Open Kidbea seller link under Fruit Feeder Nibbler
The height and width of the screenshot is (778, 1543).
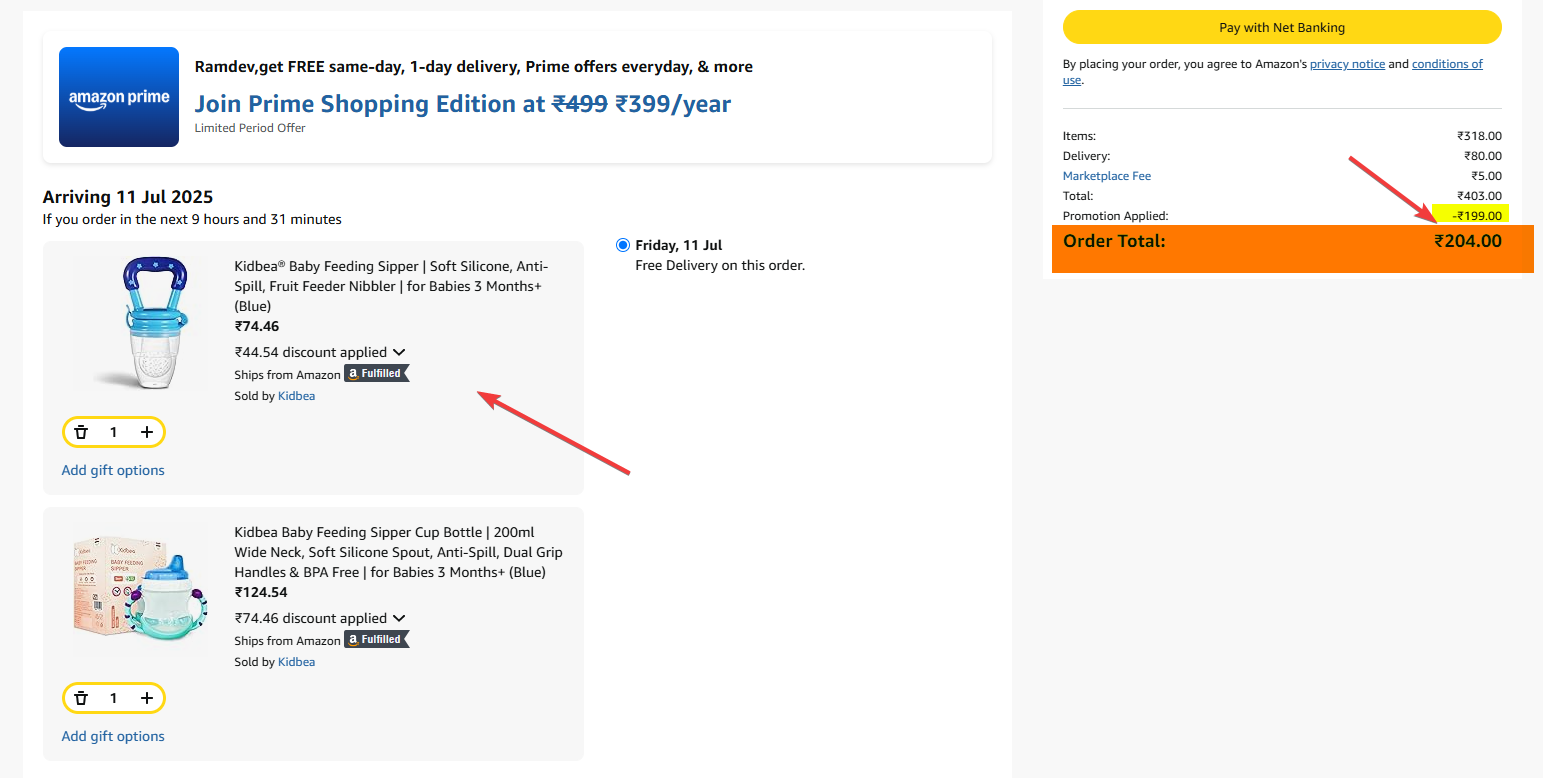(296, 396)
